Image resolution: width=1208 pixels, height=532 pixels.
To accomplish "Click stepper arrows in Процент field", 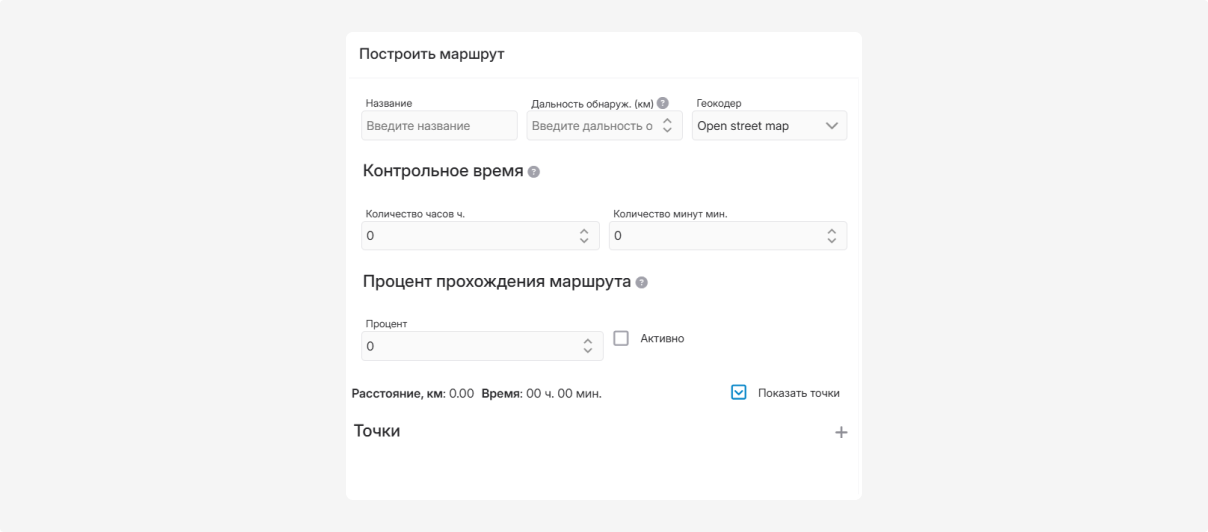I will point(588,346).
